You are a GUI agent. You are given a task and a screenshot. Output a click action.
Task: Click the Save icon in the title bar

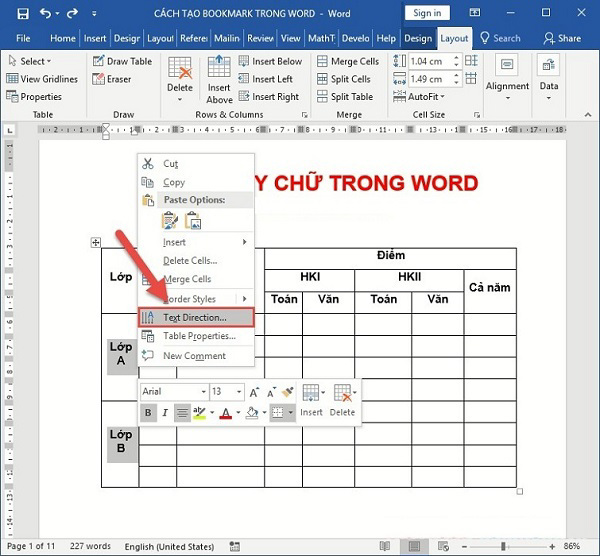pos(23,14)
